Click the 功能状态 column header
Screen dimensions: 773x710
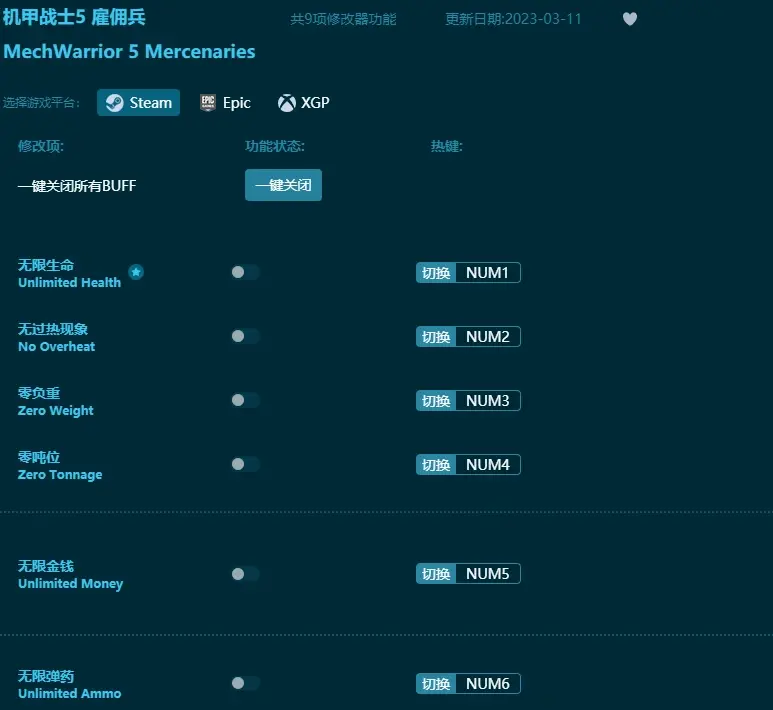[275, 146]
